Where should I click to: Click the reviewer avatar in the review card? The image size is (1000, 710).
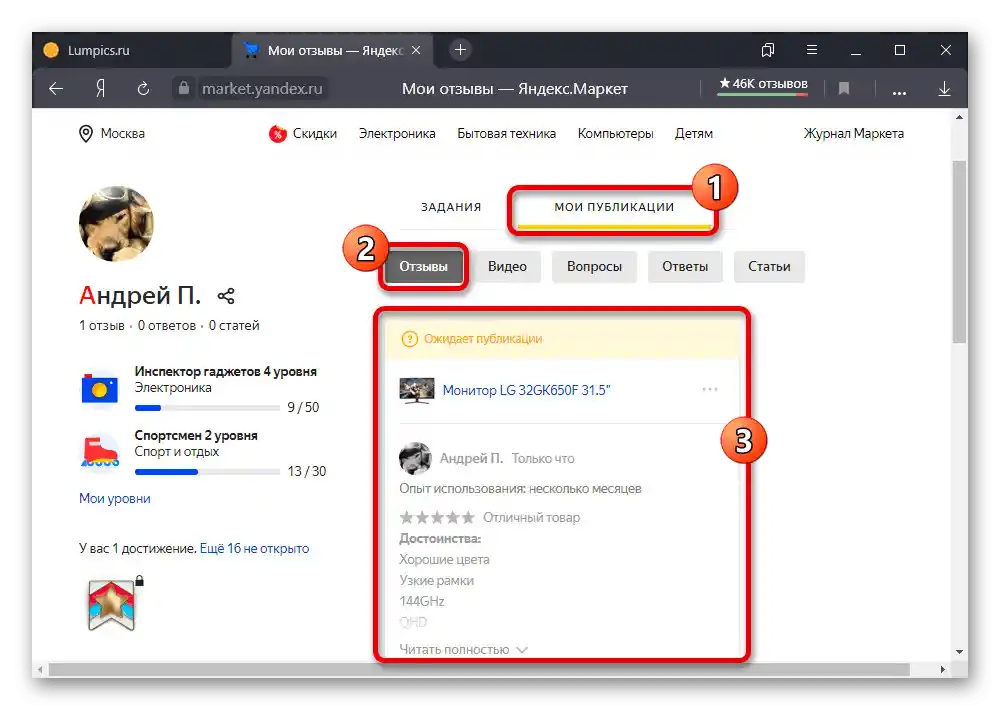(x=415, y=458)
